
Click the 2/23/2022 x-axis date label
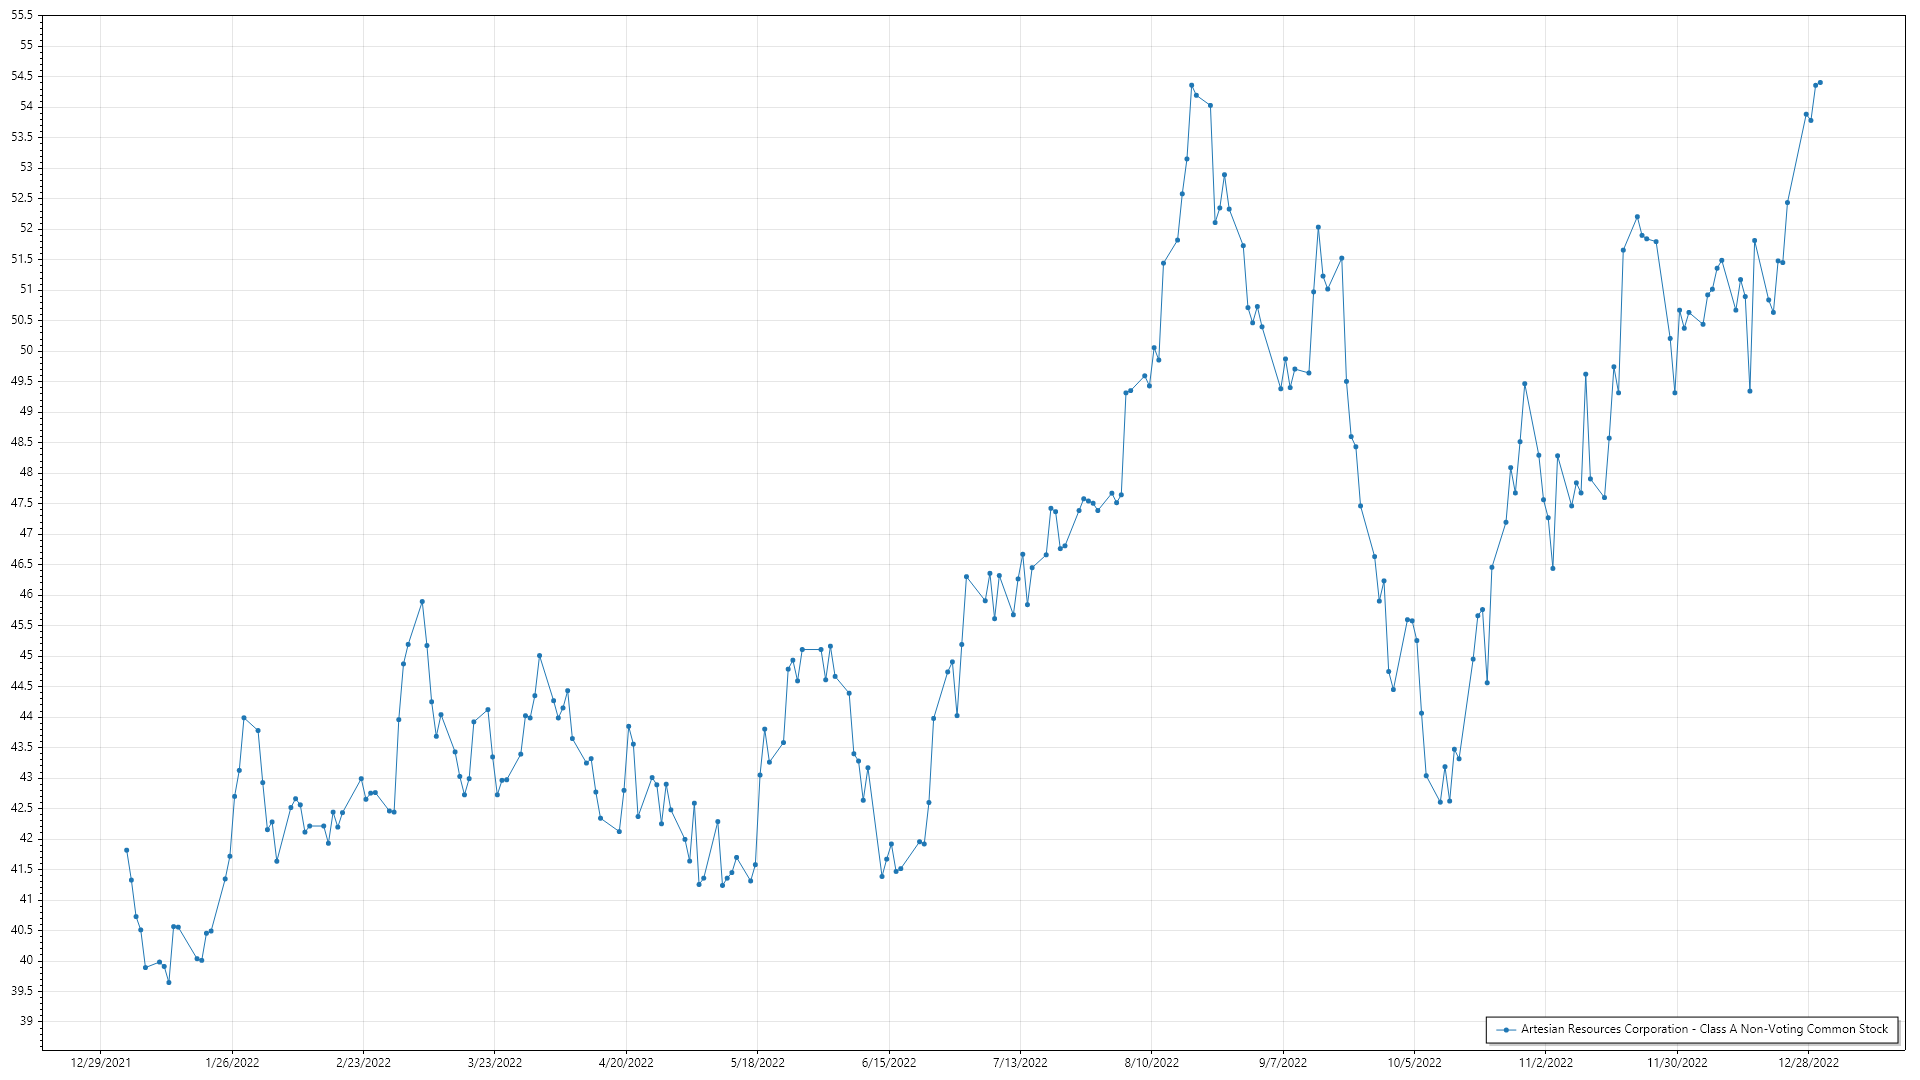click(x=363, y=1063)
